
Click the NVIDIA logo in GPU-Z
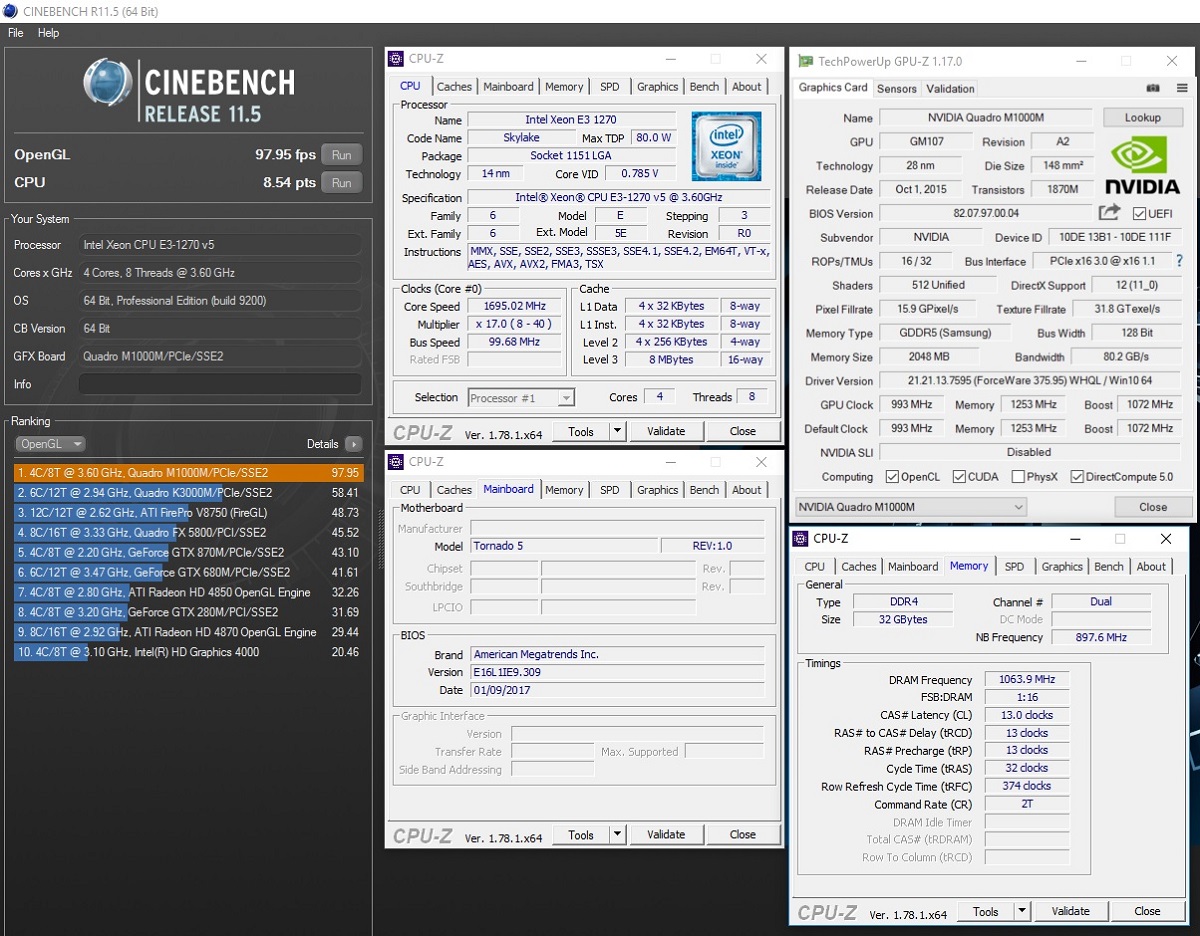1142,166
